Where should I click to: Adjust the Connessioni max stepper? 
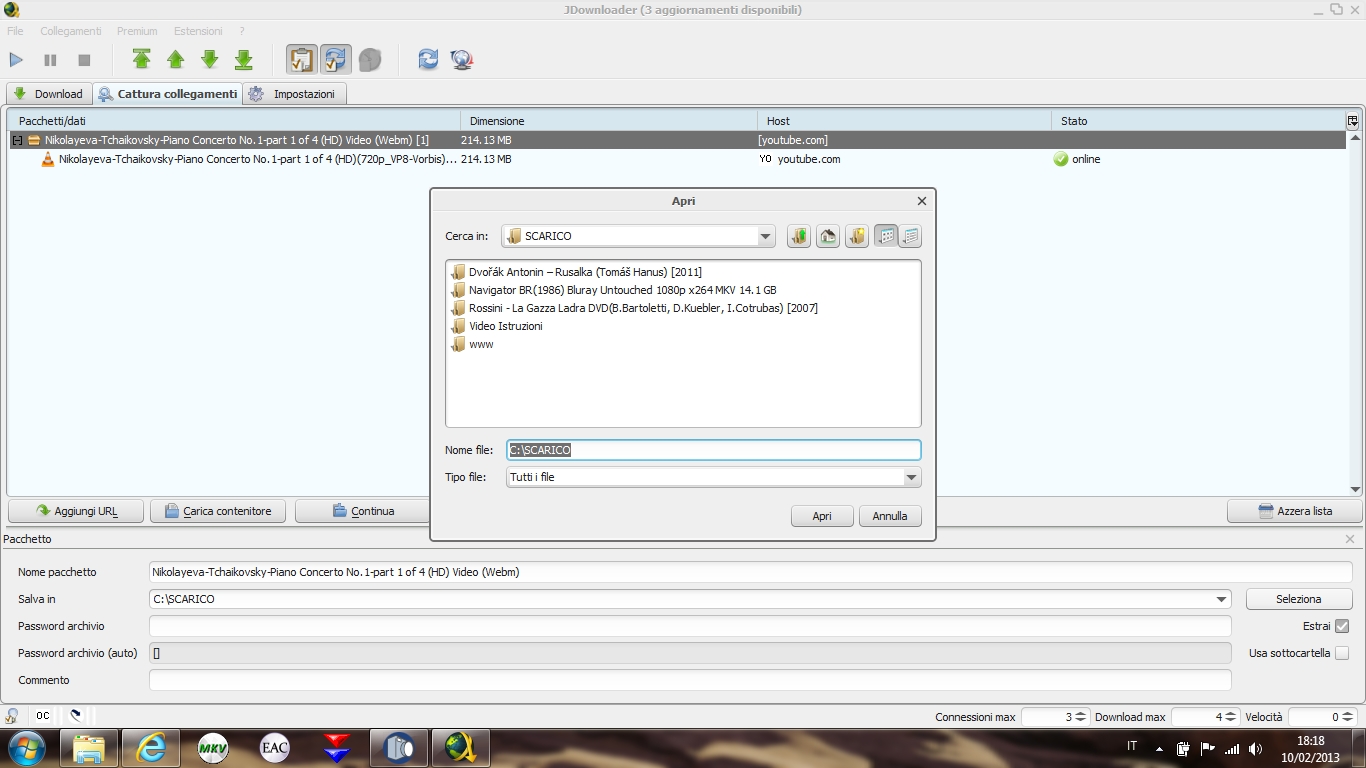pyautogui.click(x=1081, y=717)
